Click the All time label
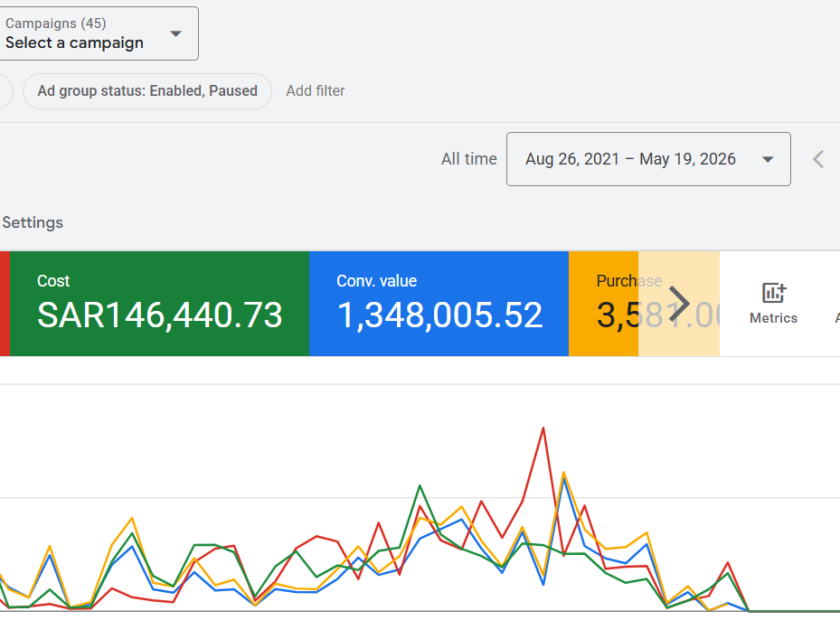 [x=469, y=159]
